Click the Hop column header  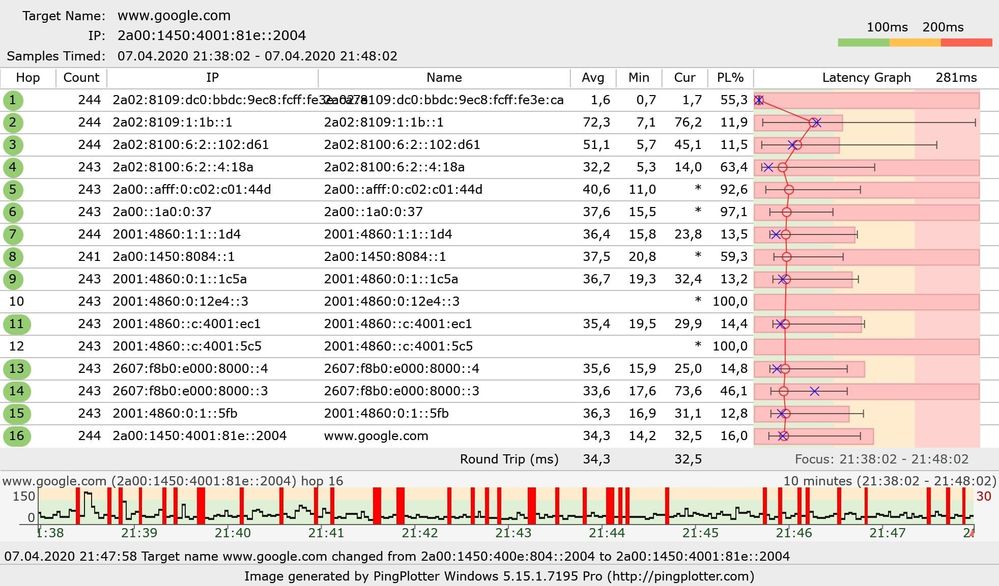(x=28, y=78)
